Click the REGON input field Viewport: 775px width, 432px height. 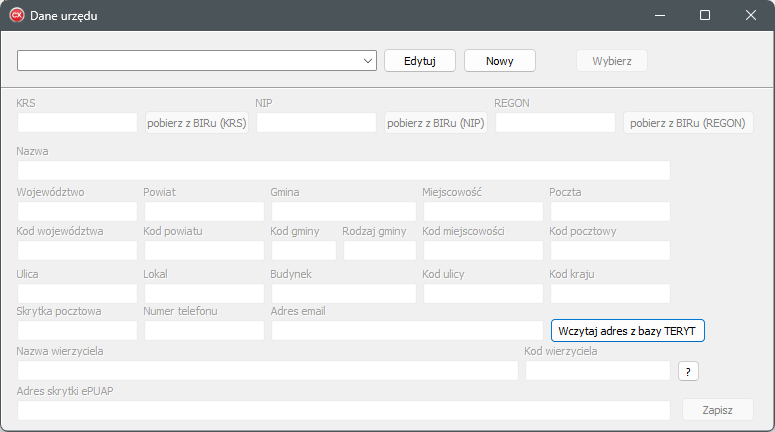click(x=555, y=123)
